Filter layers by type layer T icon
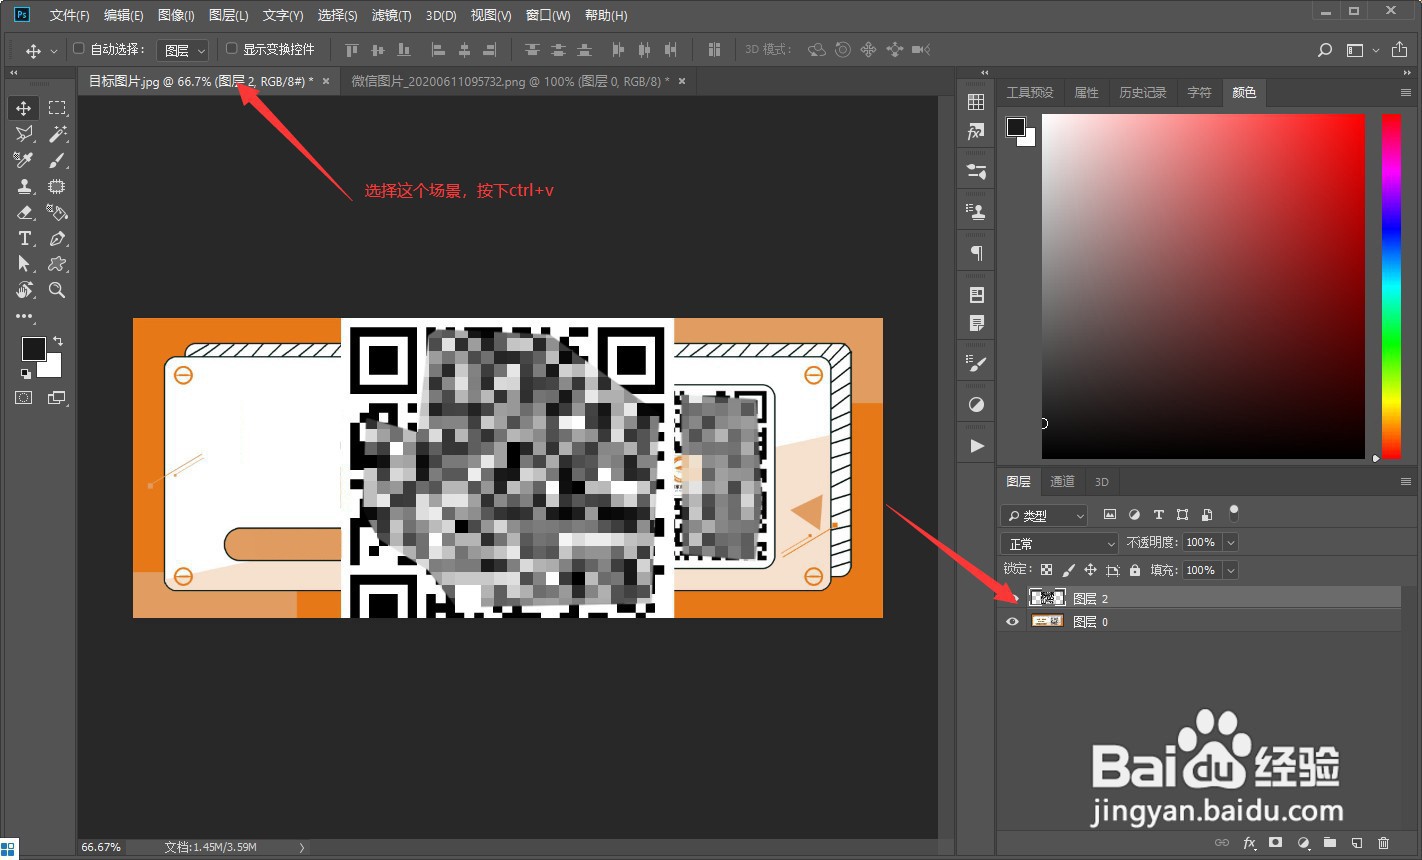Screen dimensions: 1422x860 1158,515
